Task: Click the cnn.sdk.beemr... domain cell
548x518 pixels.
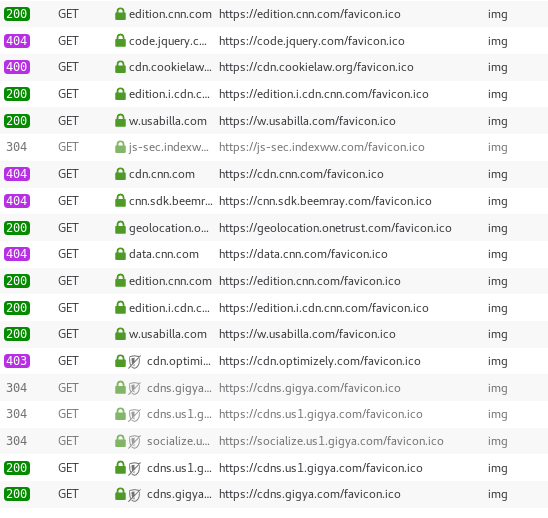Action: 171,201
